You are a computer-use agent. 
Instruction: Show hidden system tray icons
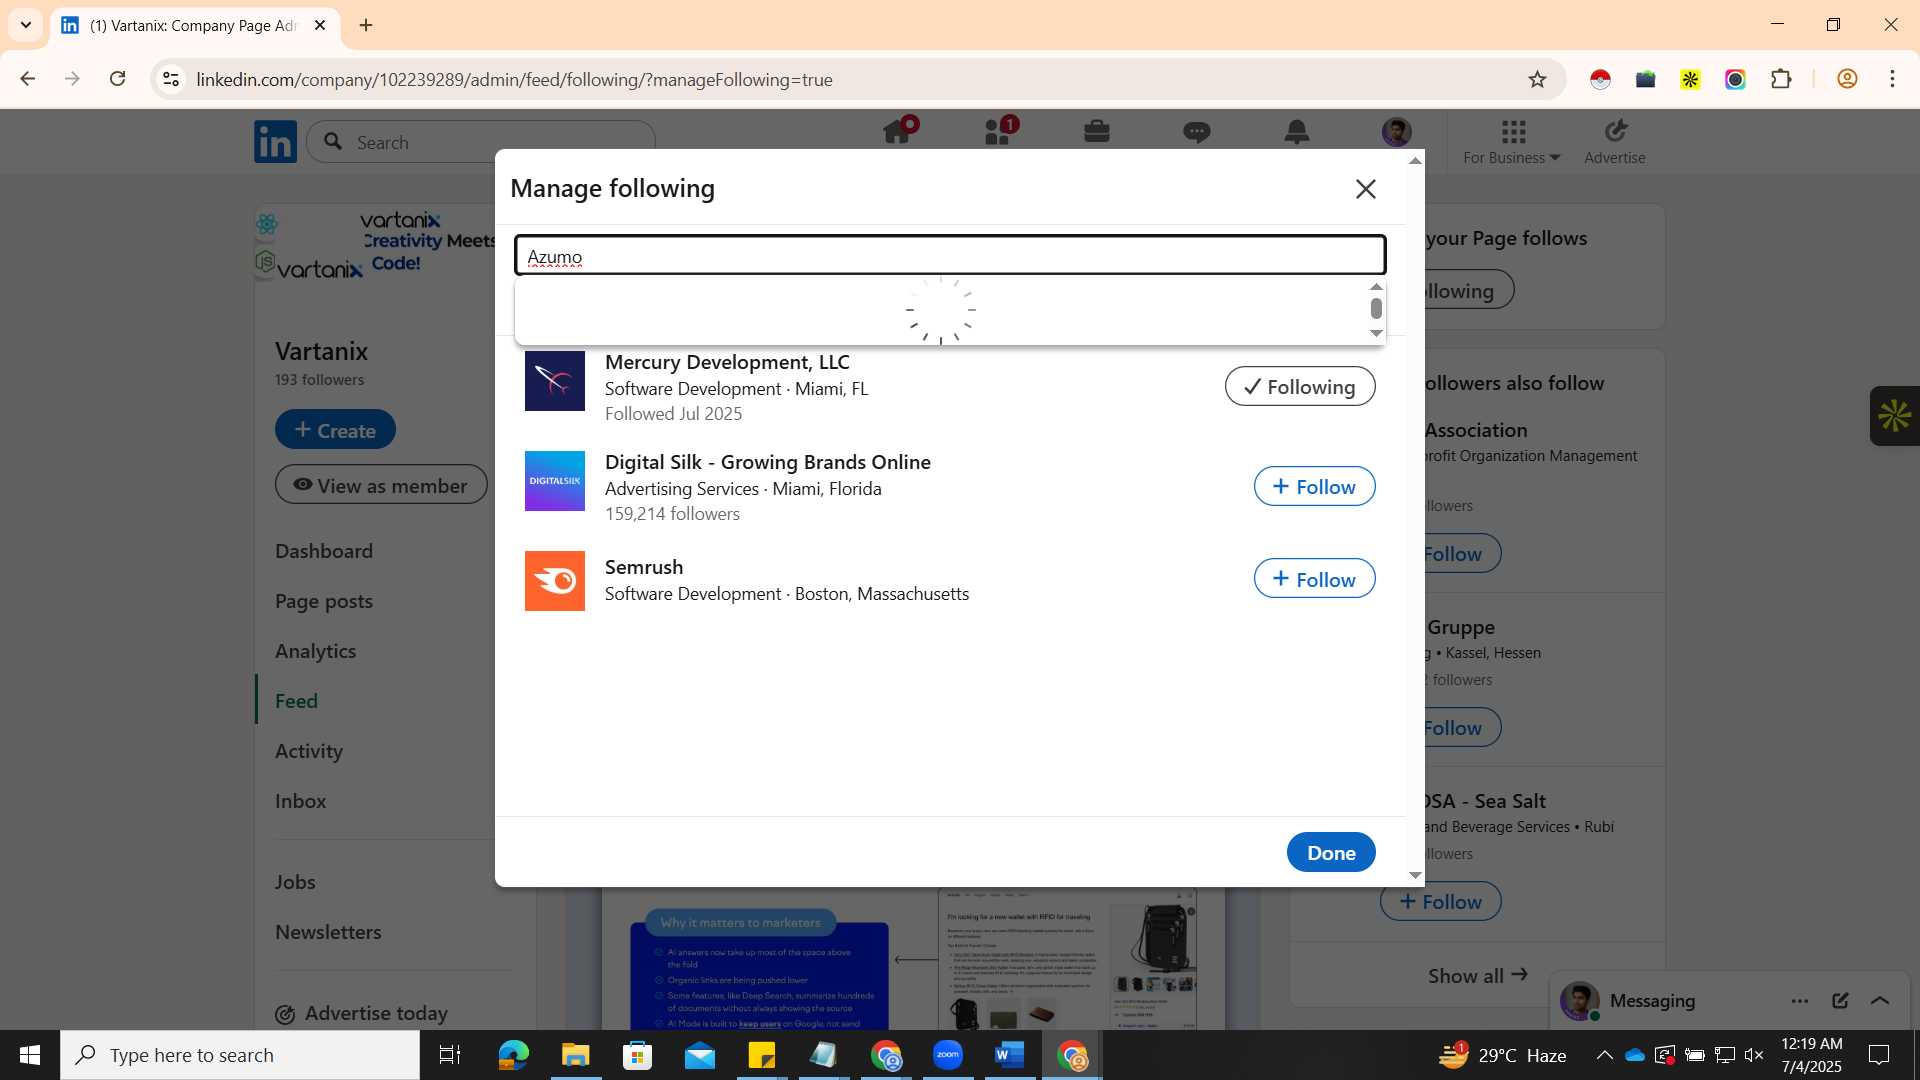(1604, 1055)
